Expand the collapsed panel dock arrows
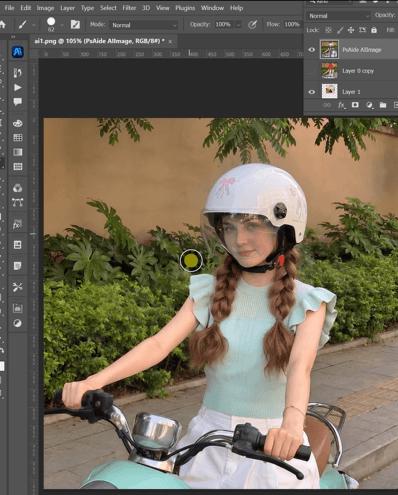 [13, 37]
